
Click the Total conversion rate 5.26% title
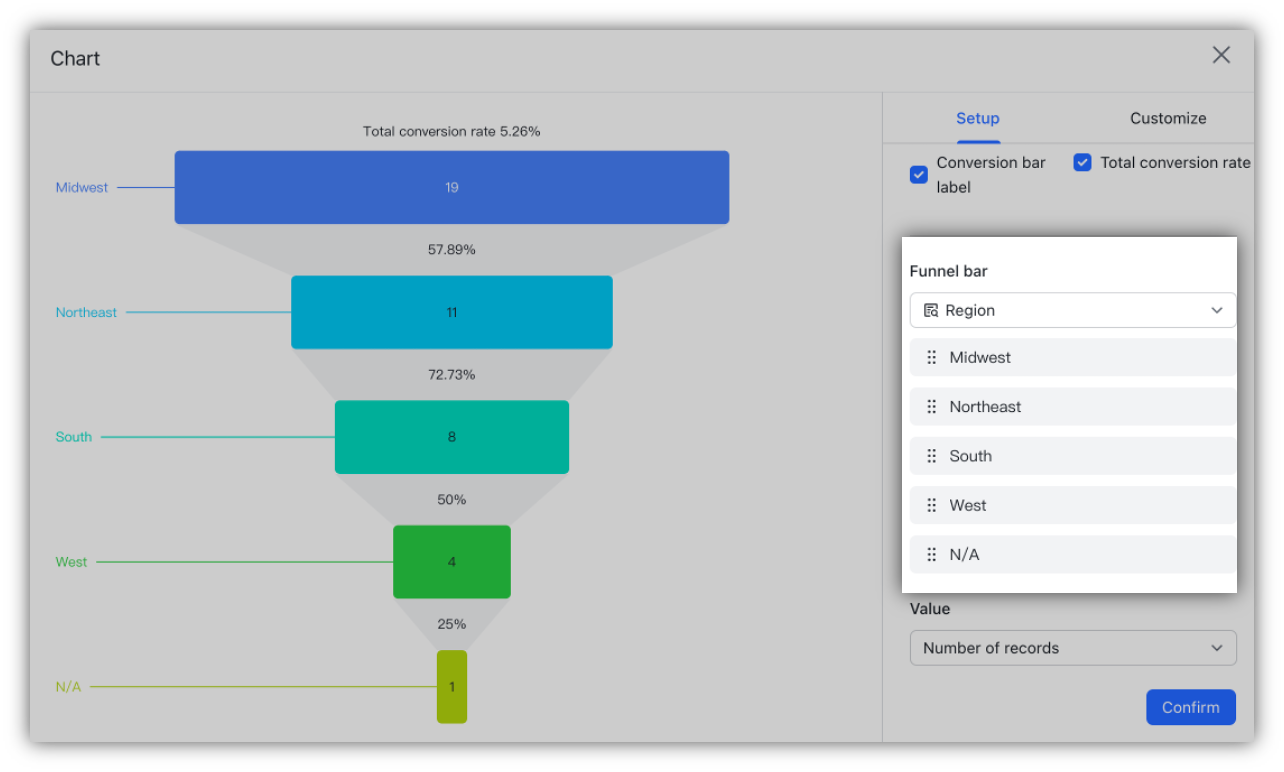(x=451, y=131)
